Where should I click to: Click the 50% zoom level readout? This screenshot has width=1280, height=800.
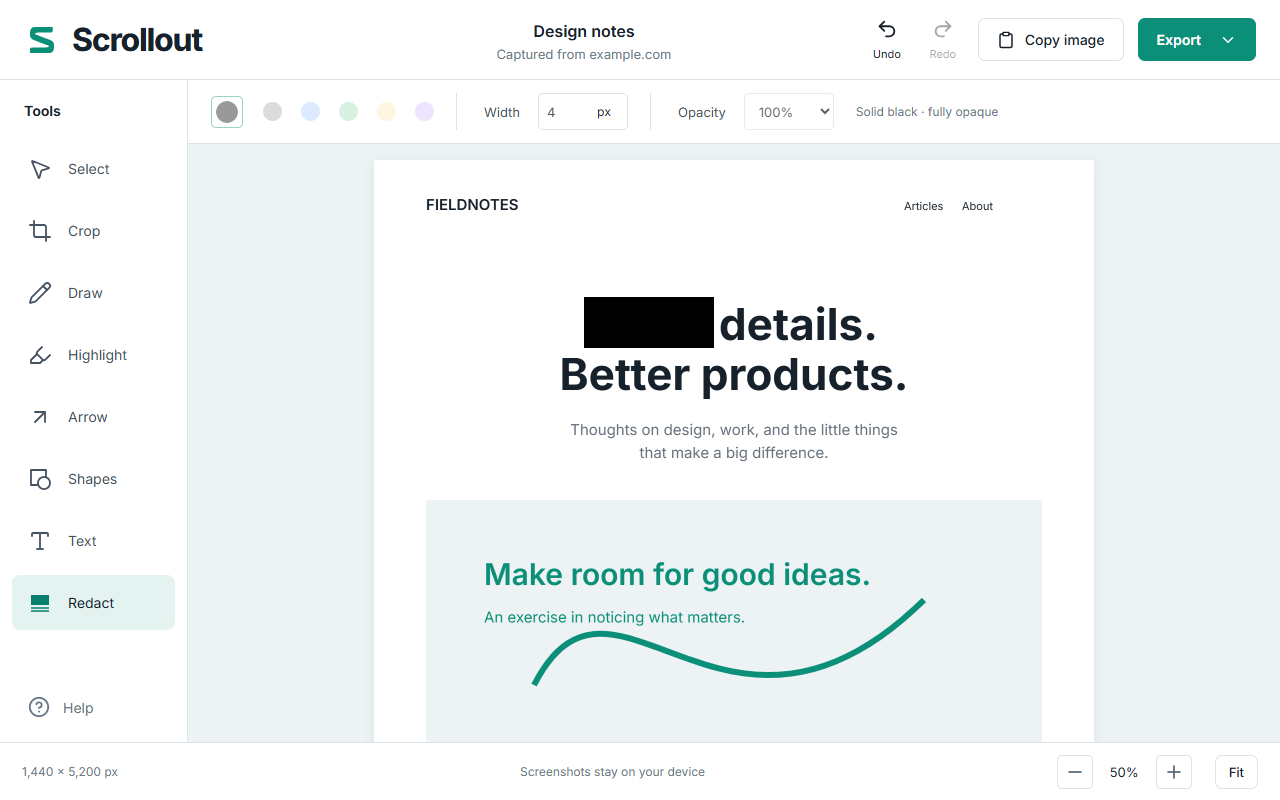[x=1124, y=772]
